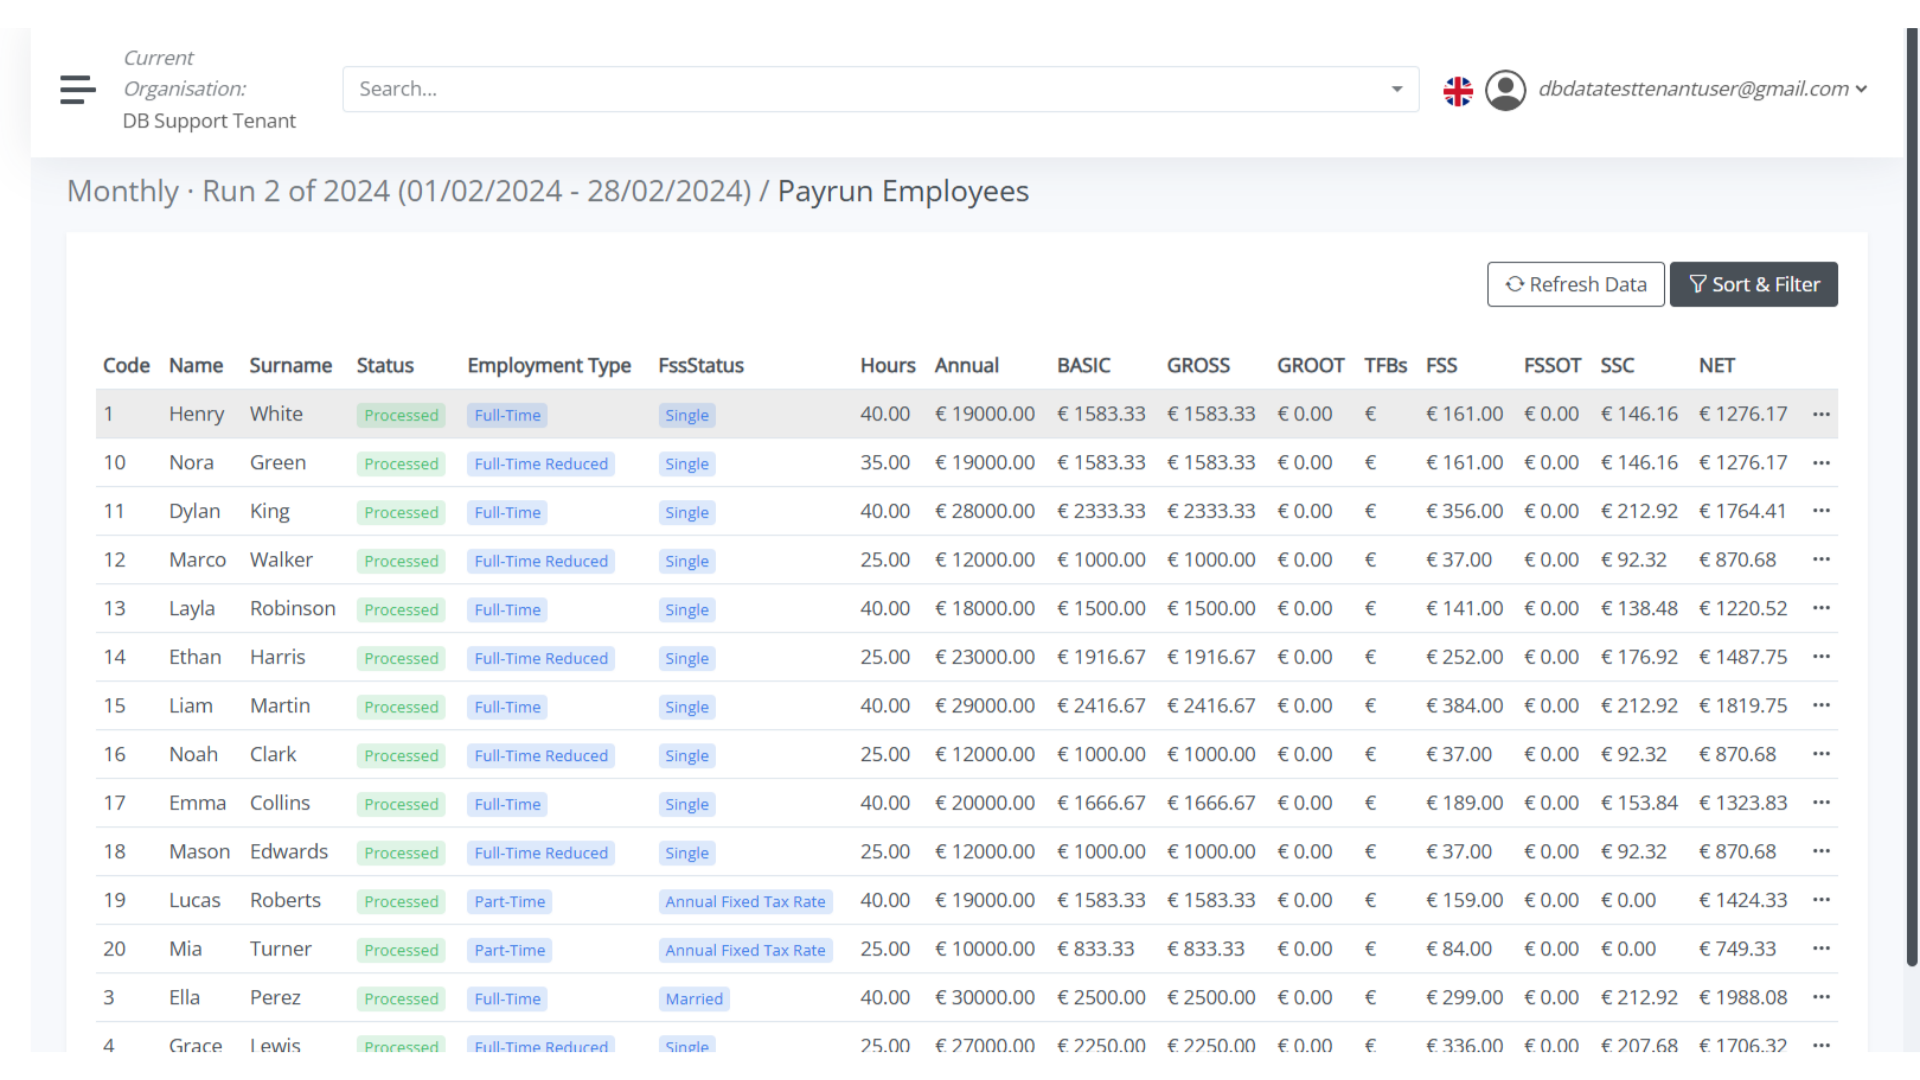
Task: Open the actions ellipsis for Ella Perez
Action: tap(1821, 997)
